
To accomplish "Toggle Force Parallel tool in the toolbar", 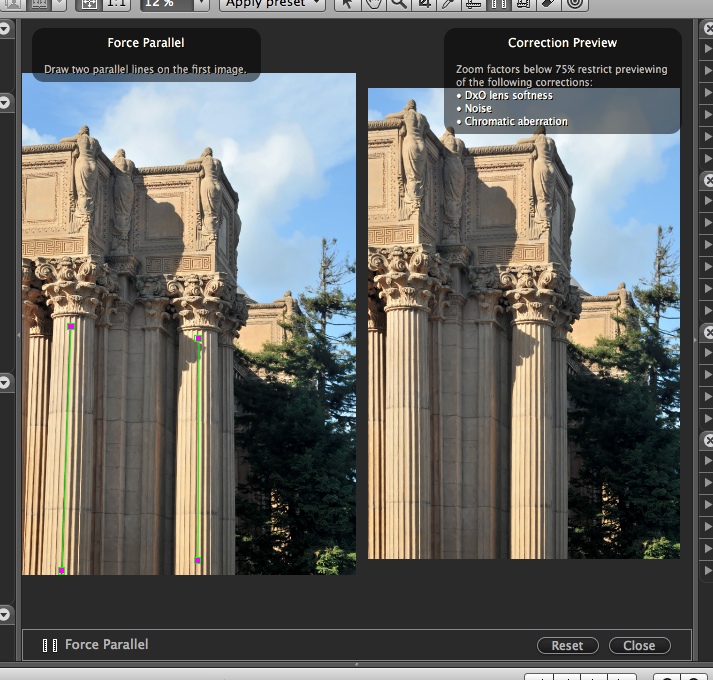I will coord(499,3).
